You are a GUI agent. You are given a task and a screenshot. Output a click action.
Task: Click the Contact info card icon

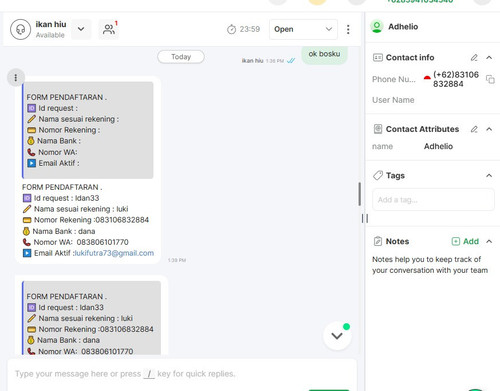[x=377, y=58]
